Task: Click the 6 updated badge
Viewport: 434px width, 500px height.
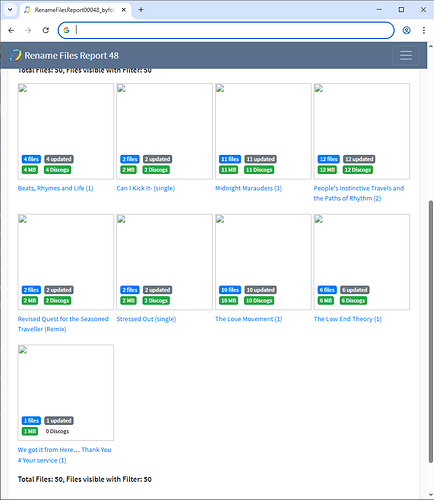Action: pos(355,290)
